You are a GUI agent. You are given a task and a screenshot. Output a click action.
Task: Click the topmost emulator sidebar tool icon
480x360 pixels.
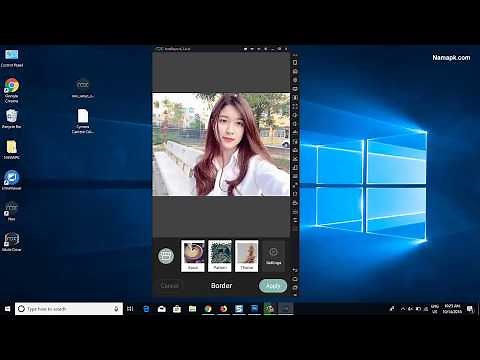(295, 62)
